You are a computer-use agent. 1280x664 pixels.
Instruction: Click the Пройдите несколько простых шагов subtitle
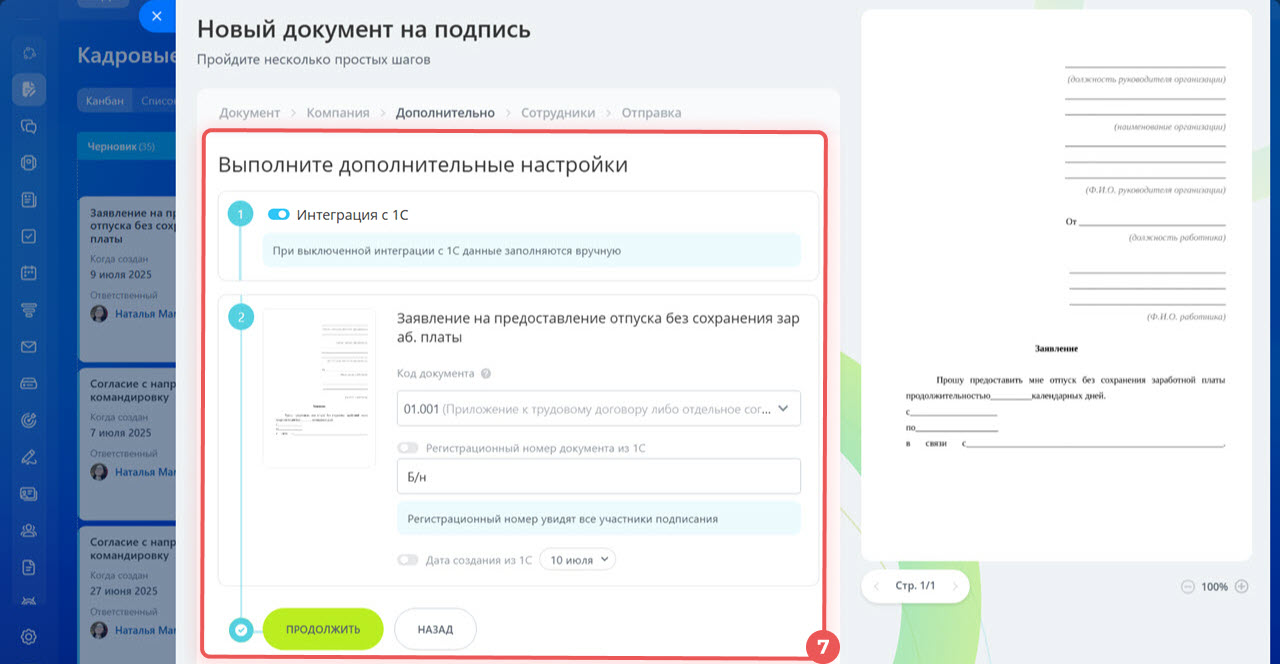[x=313, y=60]
